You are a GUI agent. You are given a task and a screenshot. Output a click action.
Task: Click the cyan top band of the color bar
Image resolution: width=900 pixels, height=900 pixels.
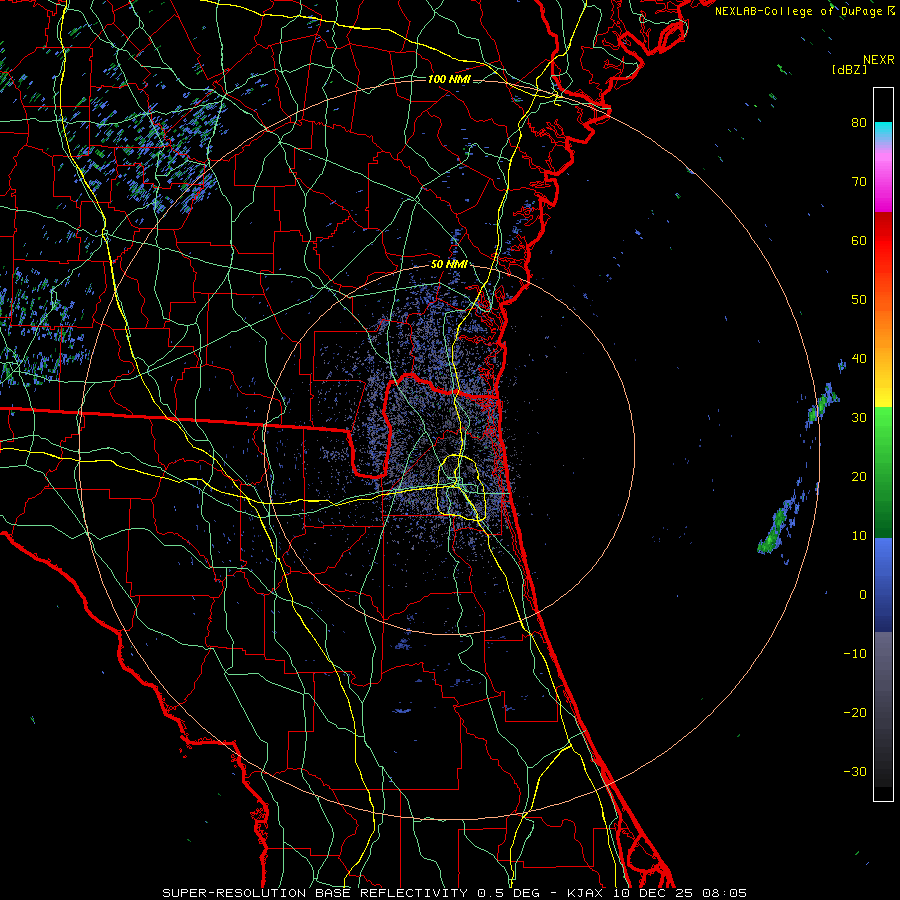coord(883,132)
